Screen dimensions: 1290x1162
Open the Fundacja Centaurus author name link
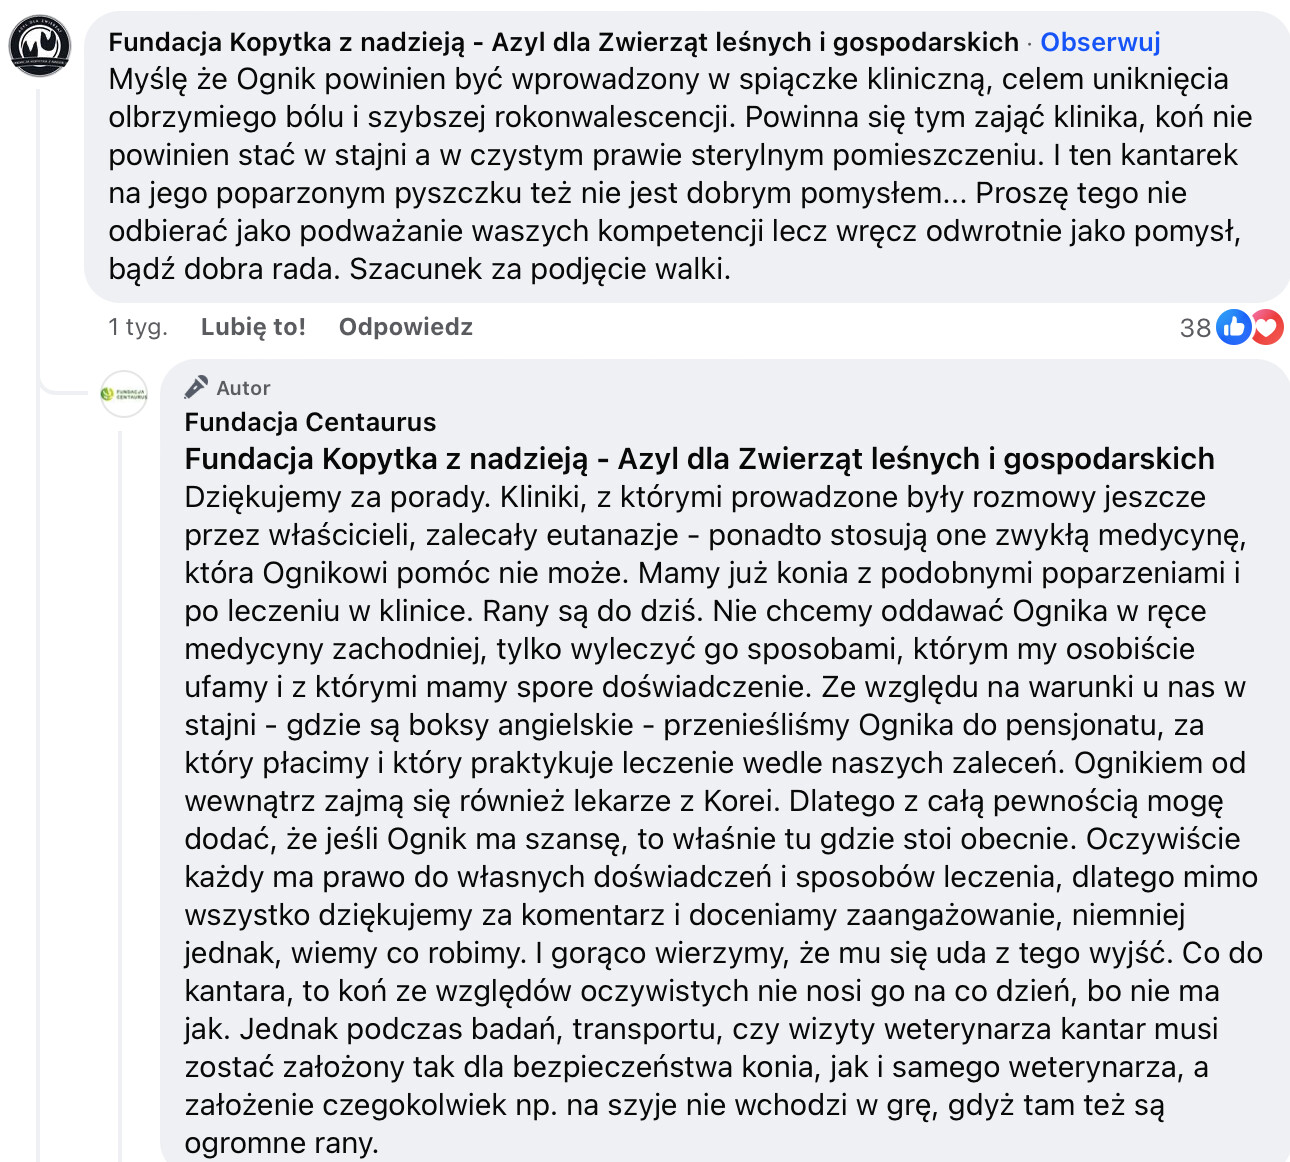(310, 422)
